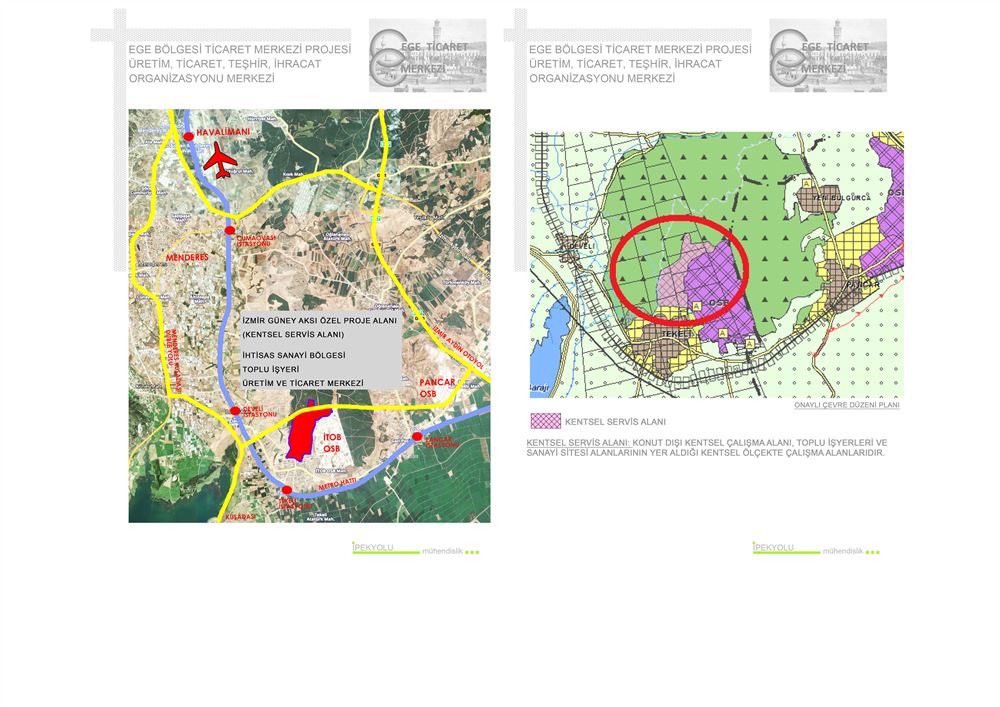Click the red project area polygon beside İTOB OSB

pyautogui.click(x=304, y=432)
